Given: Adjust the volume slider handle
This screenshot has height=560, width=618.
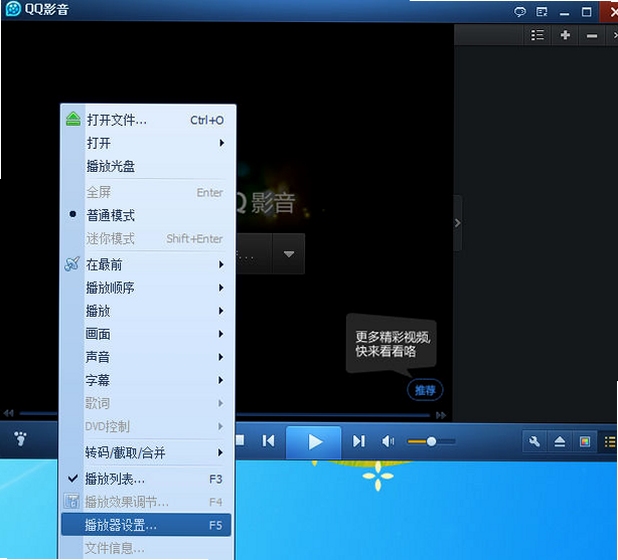Looking at the screenshot, I should [431, 441].
